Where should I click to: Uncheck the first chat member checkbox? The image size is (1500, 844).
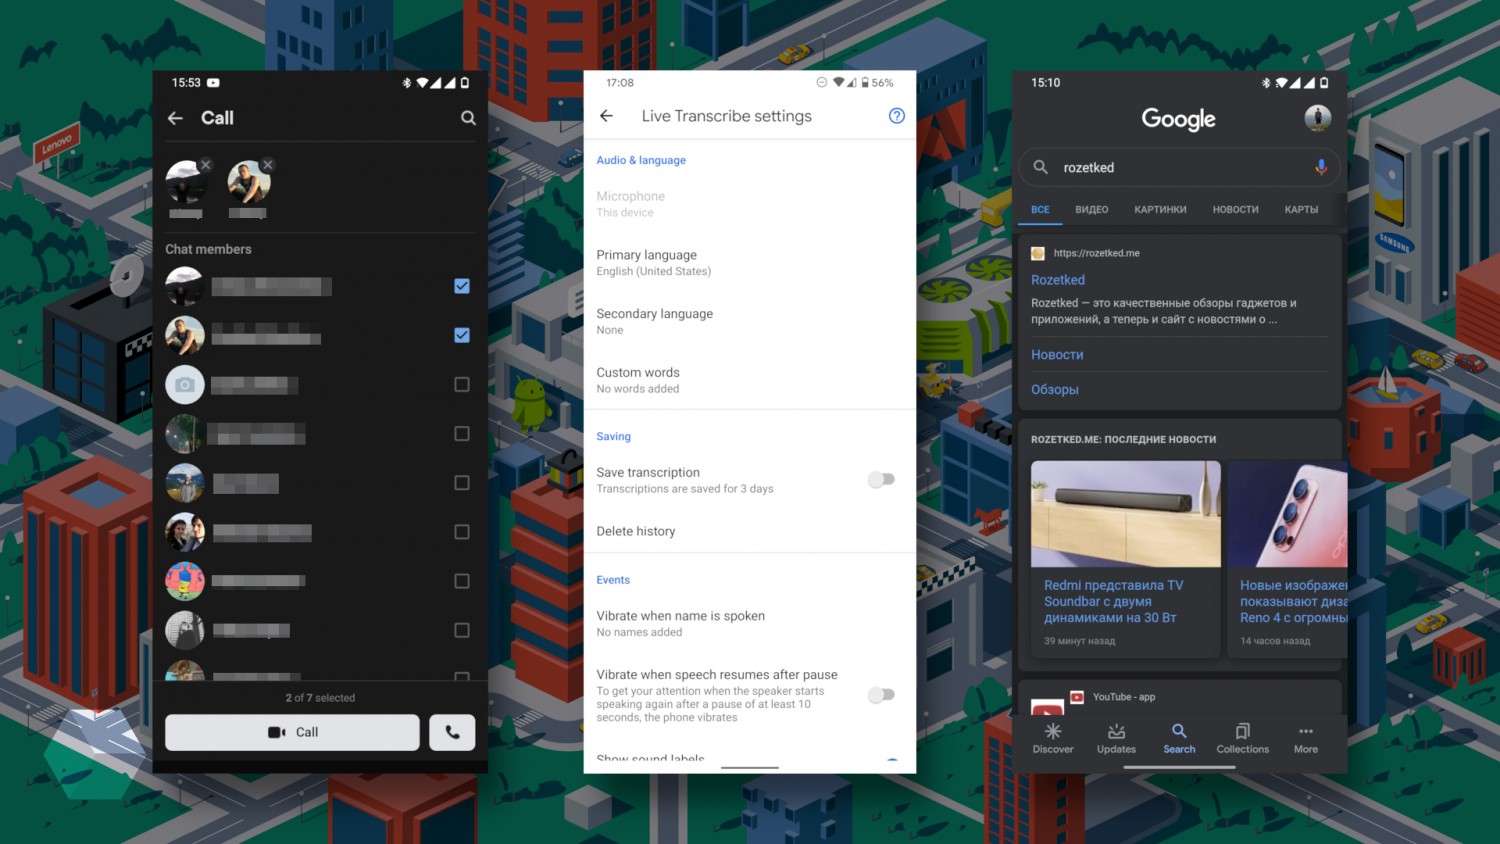pyautogui.click(x=462, y=286)
